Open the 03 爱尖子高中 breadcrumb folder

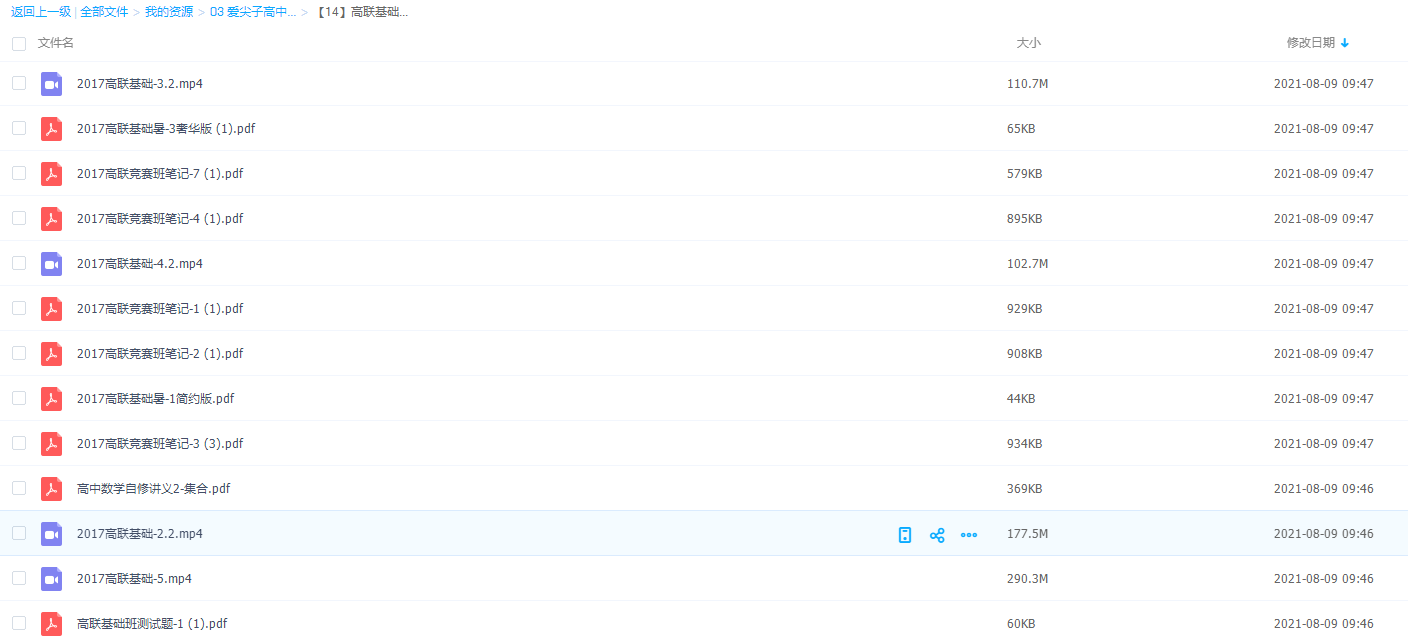click(252, 12)
